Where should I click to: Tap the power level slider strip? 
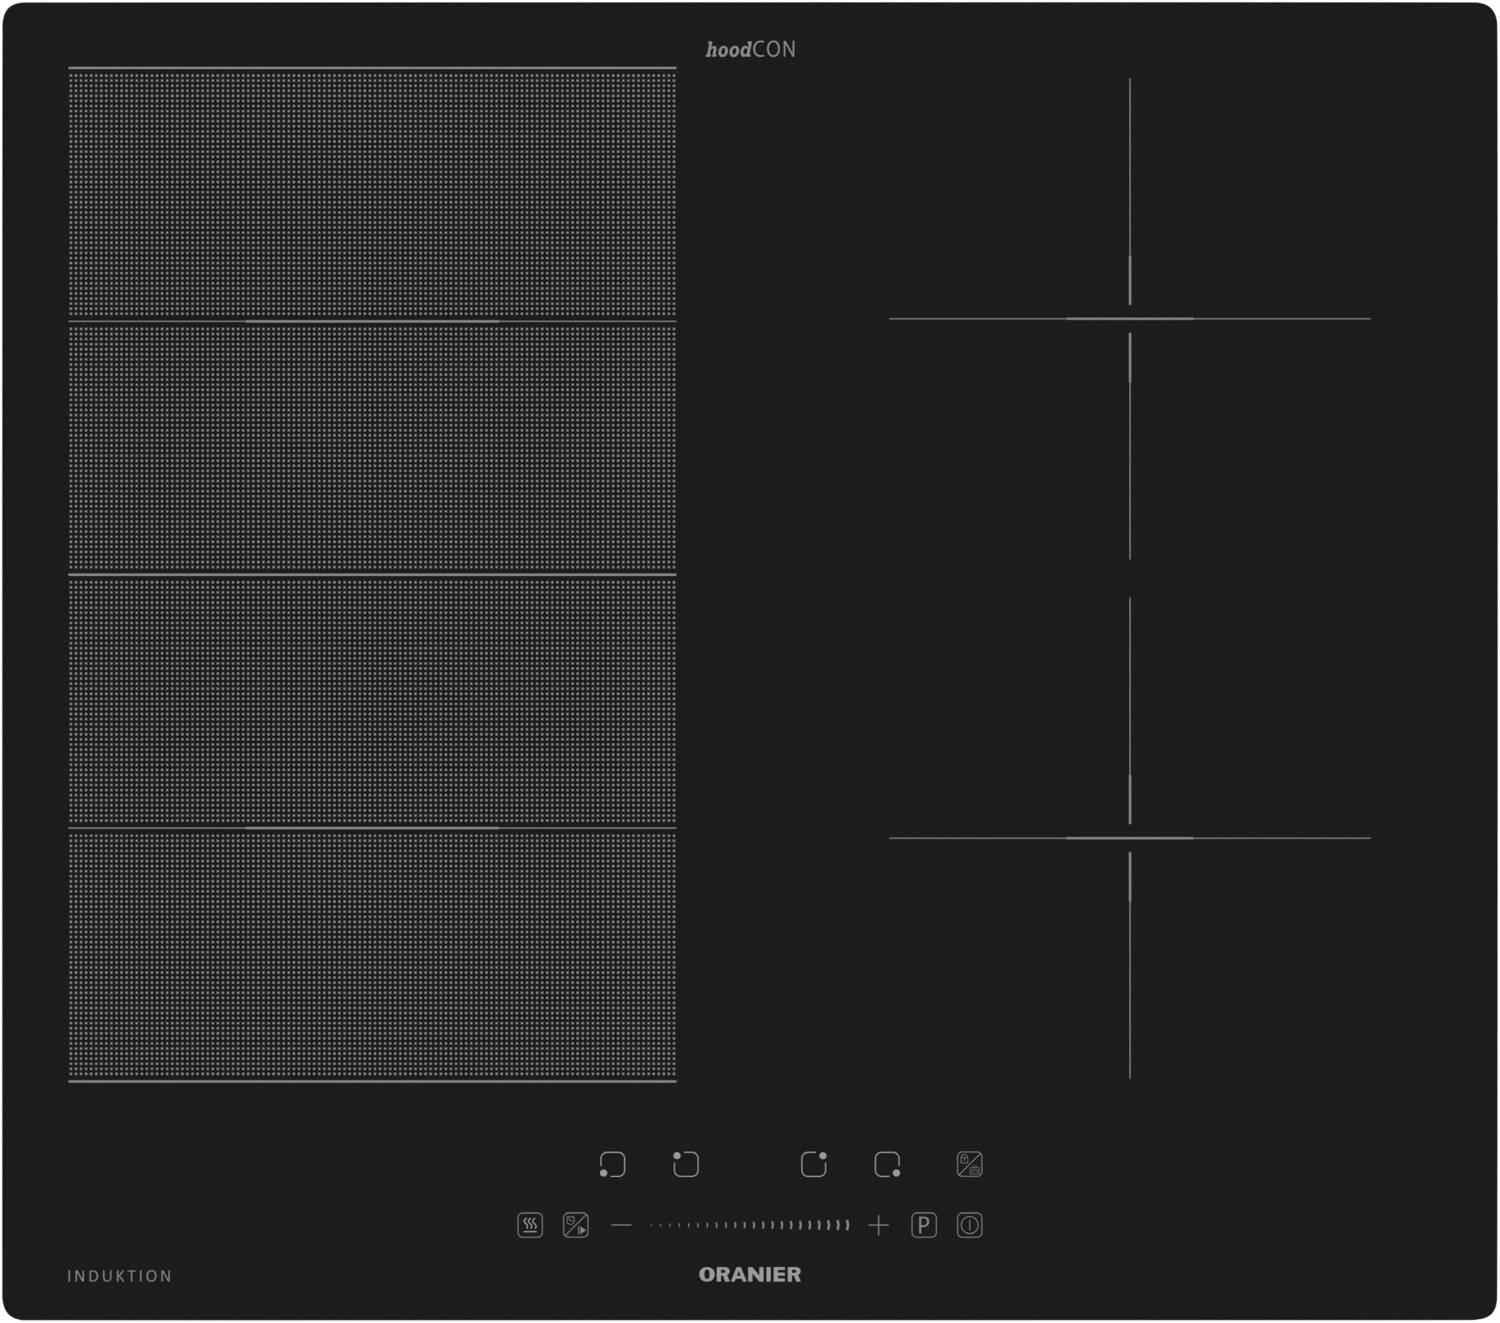pyautogui.click(x=750, y=1225)
